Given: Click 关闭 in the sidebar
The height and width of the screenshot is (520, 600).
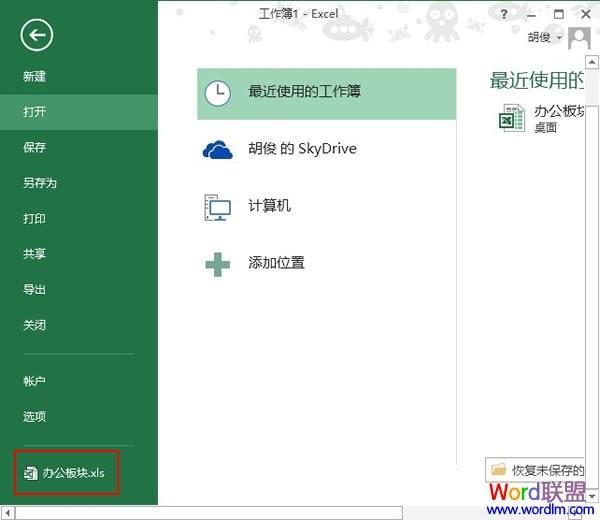Looking at the screenshot, I should pyautogui.click(x=34, y=325).
